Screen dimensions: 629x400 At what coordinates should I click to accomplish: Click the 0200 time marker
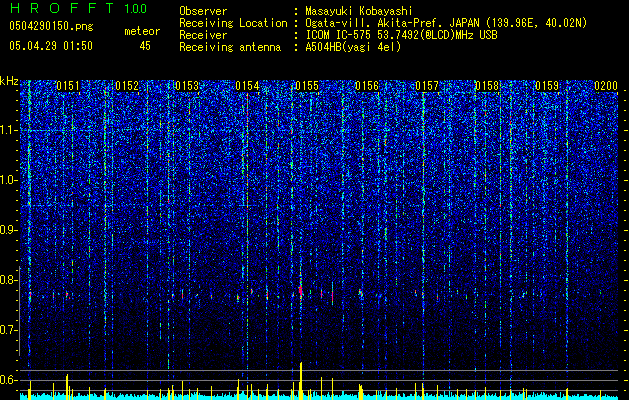pos(606,86)
